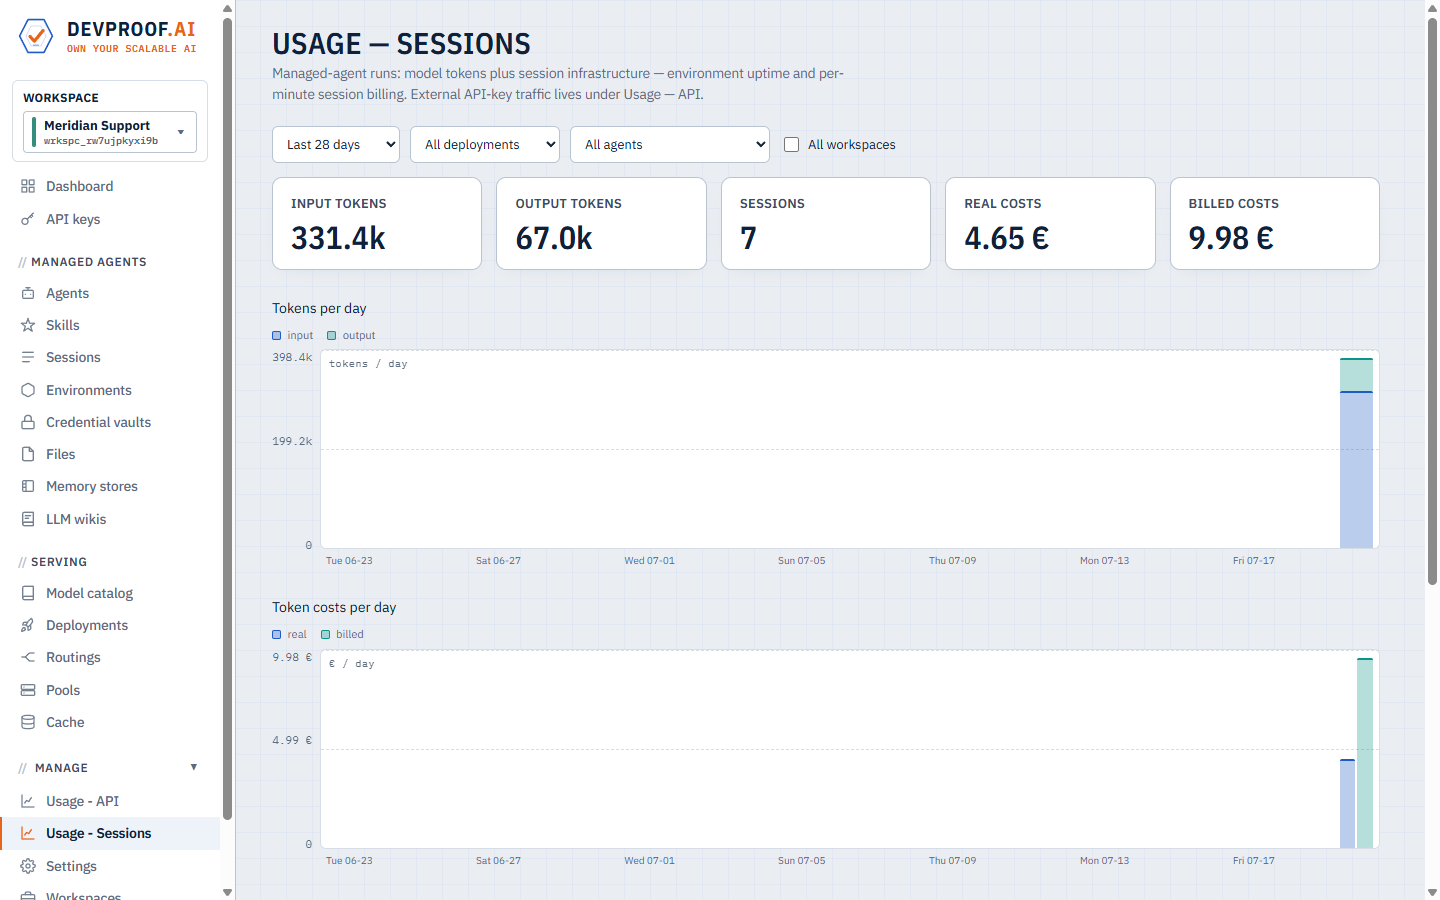This screenshot has height=900, width=1440.
Task: Click the Usage - API chart icon
Action: (x=28, y=801)
